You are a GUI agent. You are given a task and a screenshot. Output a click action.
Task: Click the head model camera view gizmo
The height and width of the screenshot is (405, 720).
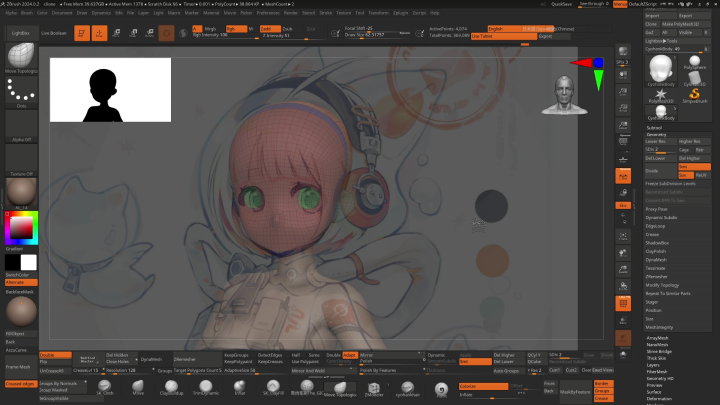click(563, 91)
